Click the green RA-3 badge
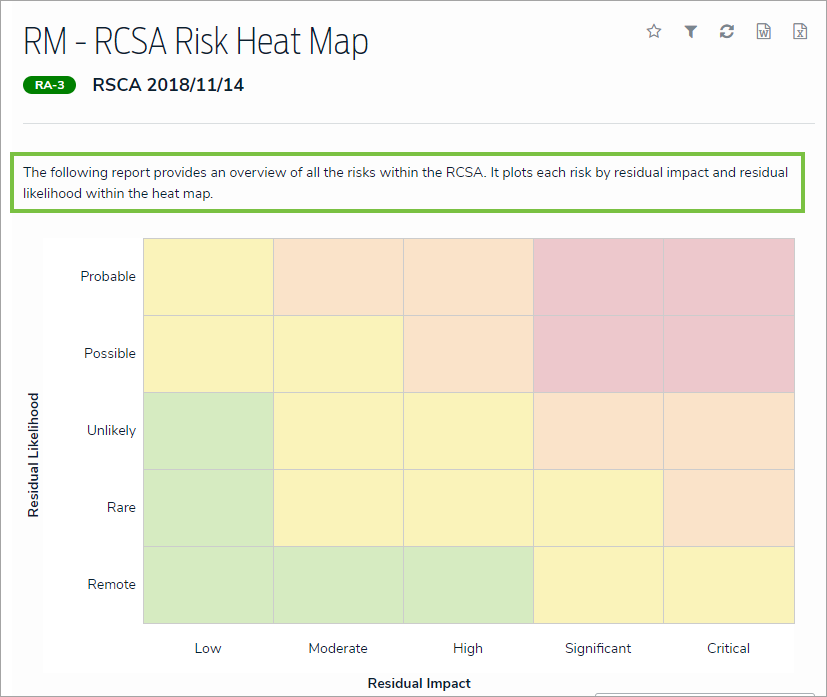Screen dimensions: 827x697 coord(50,85)
